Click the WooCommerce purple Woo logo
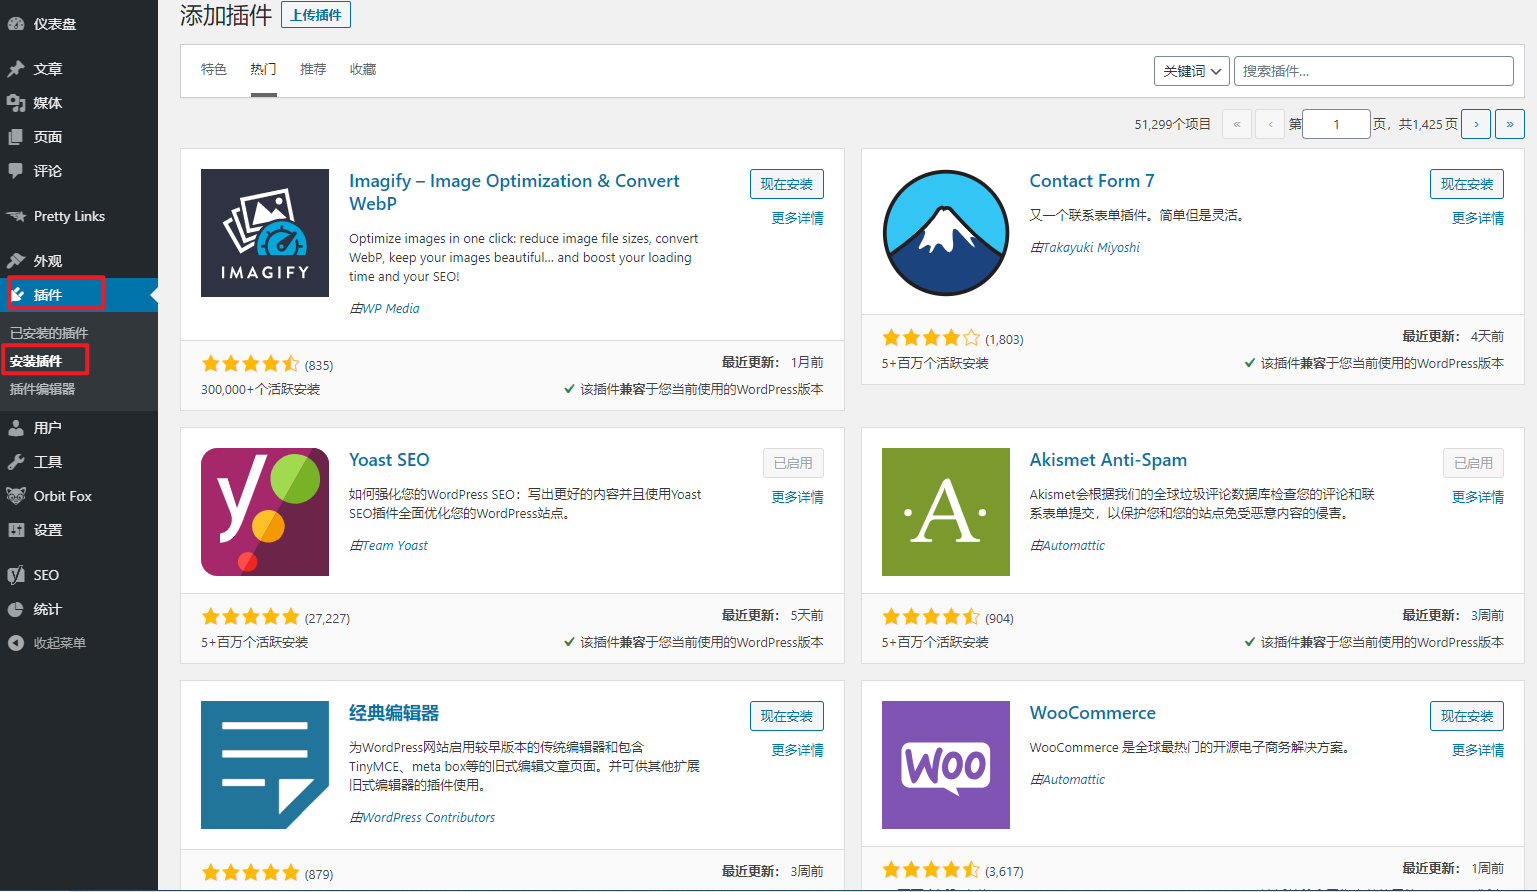The image size is (1537, 892). point(946,765)
